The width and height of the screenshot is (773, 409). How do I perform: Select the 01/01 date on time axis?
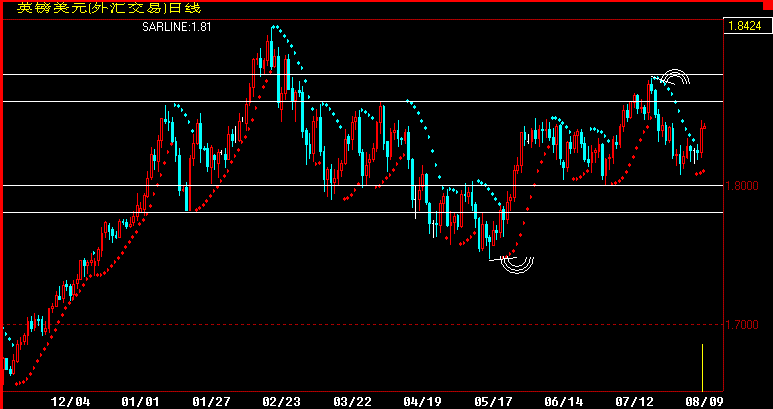coord(141,402)
